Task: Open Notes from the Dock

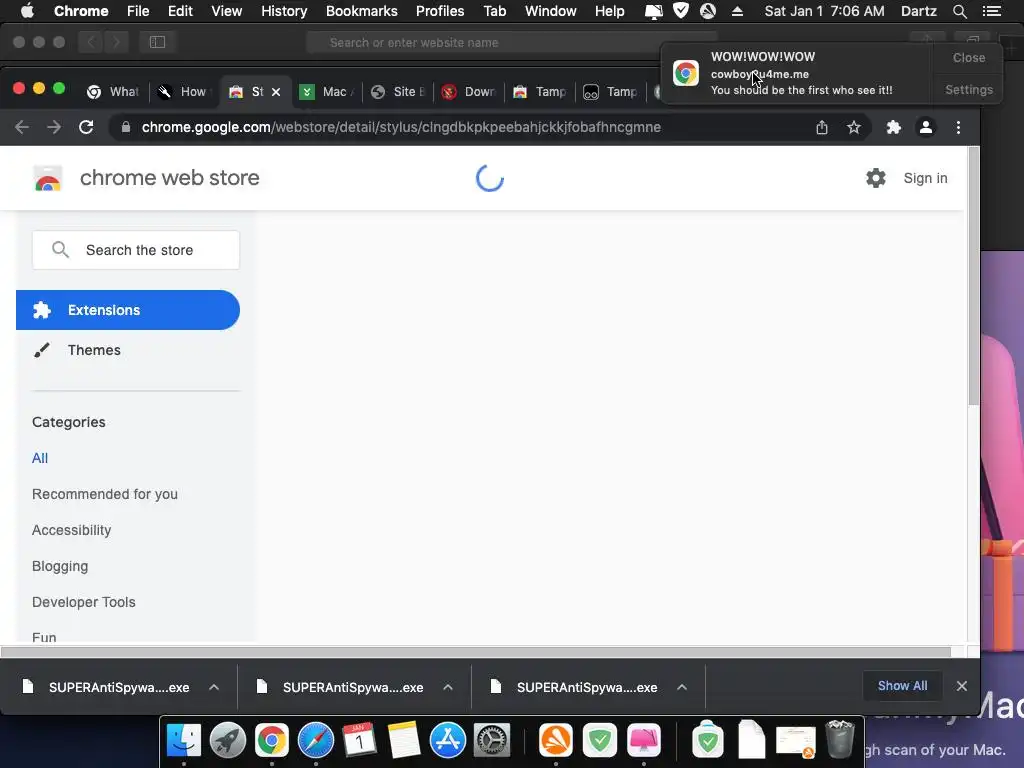Action: (x=404, y=741)
